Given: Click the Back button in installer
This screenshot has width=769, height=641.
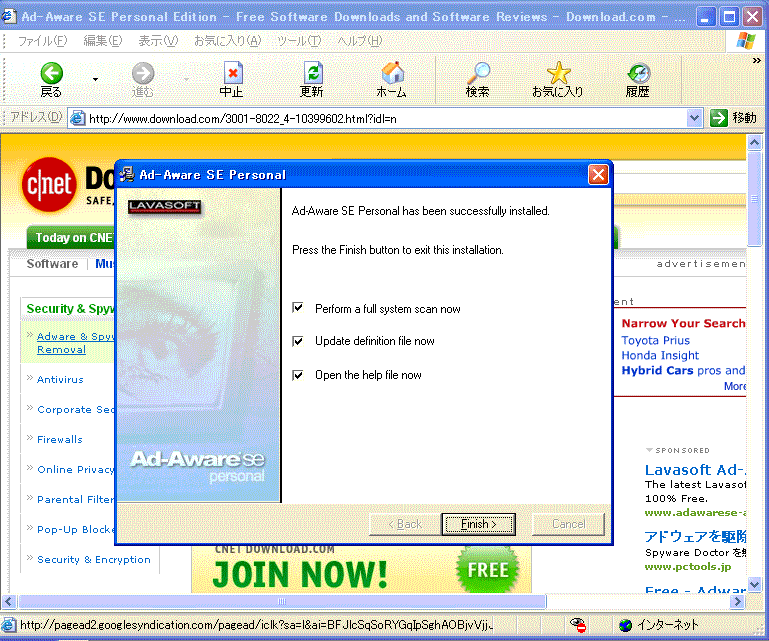Looking at the screenshot, I should coord(405,524).
